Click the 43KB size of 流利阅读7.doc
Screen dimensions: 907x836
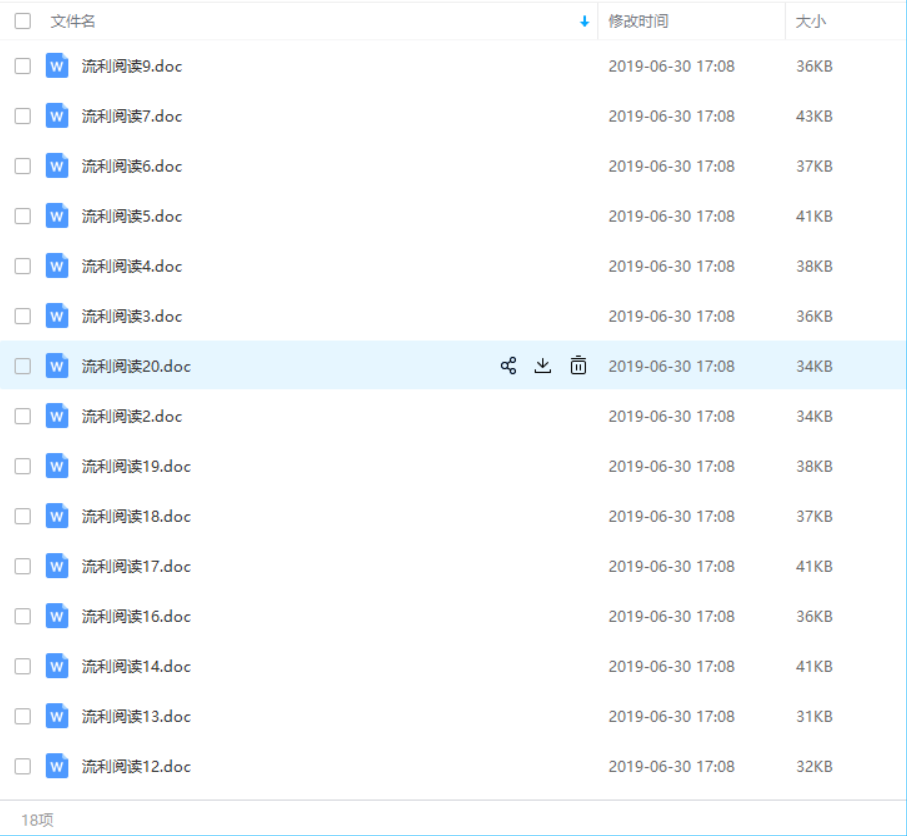[x=814, y=116]
